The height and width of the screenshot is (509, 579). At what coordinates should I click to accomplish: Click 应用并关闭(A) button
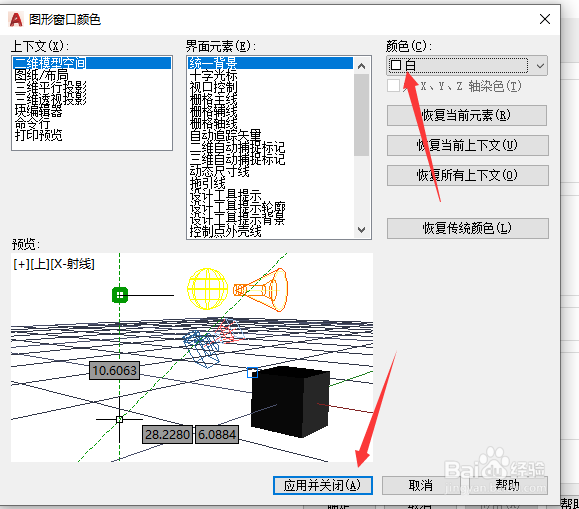(323, 485)
